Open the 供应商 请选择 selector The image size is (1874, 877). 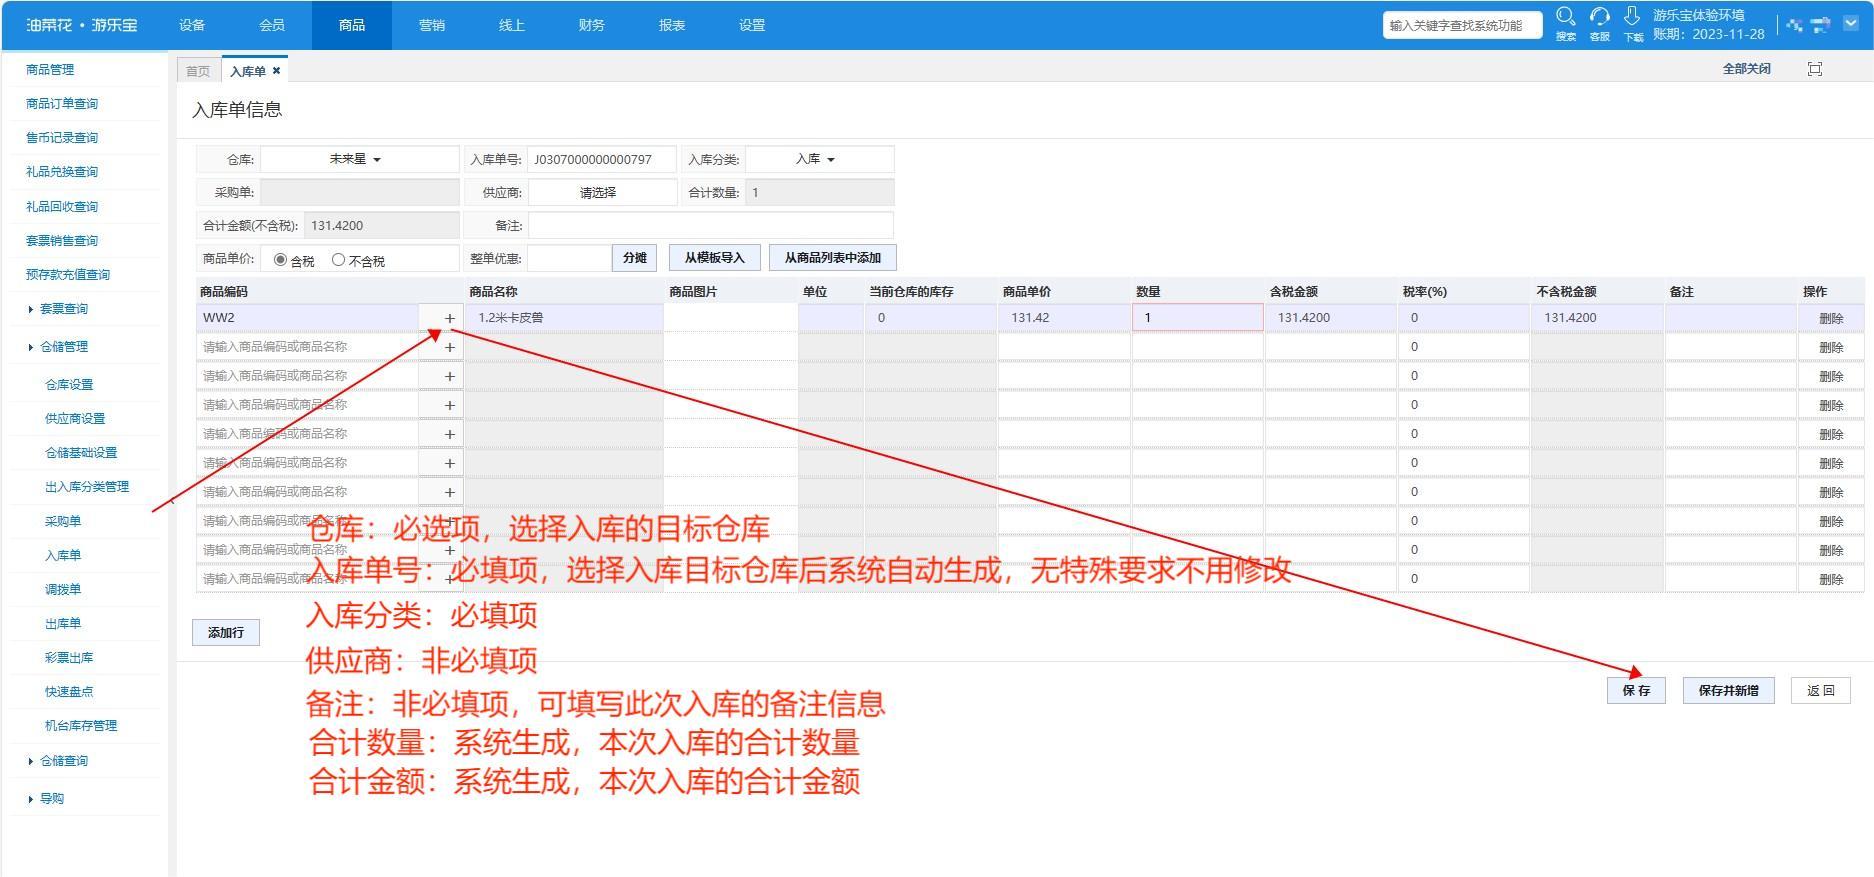pyautogui.click(x=602, y=192)
